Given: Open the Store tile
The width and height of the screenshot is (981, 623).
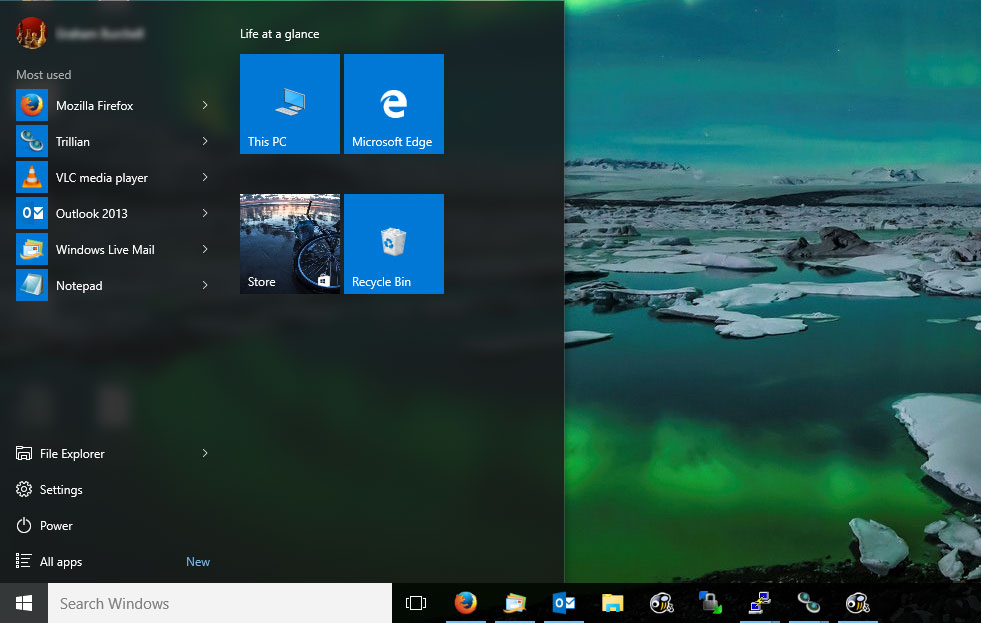Looking at the screenshot, I should pos(290,244).
